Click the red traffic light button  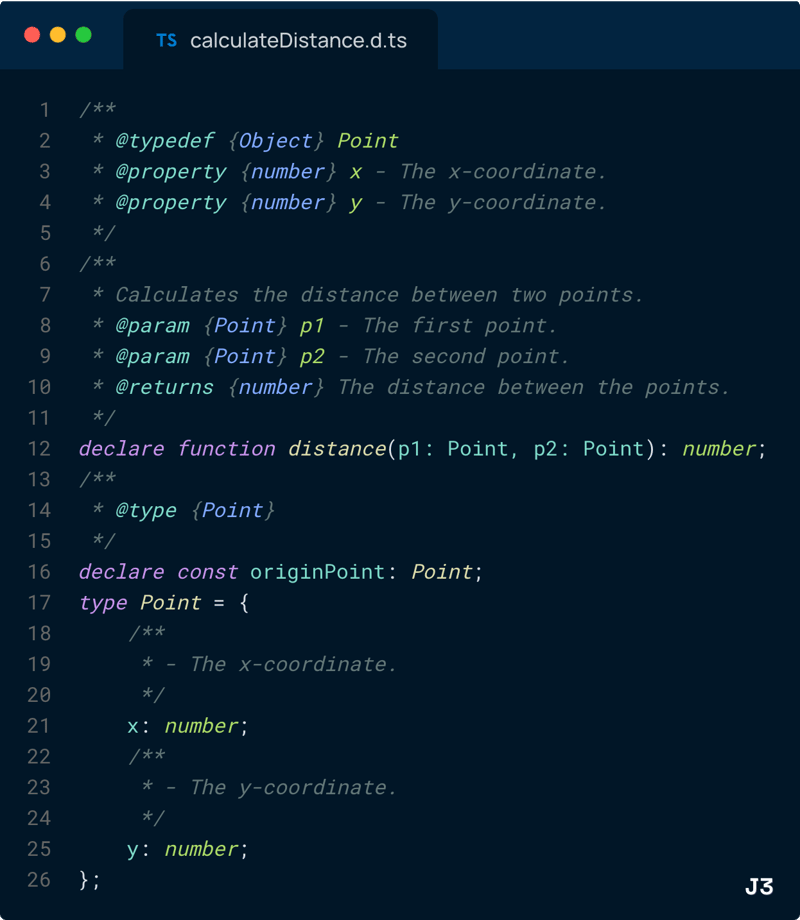33,33
